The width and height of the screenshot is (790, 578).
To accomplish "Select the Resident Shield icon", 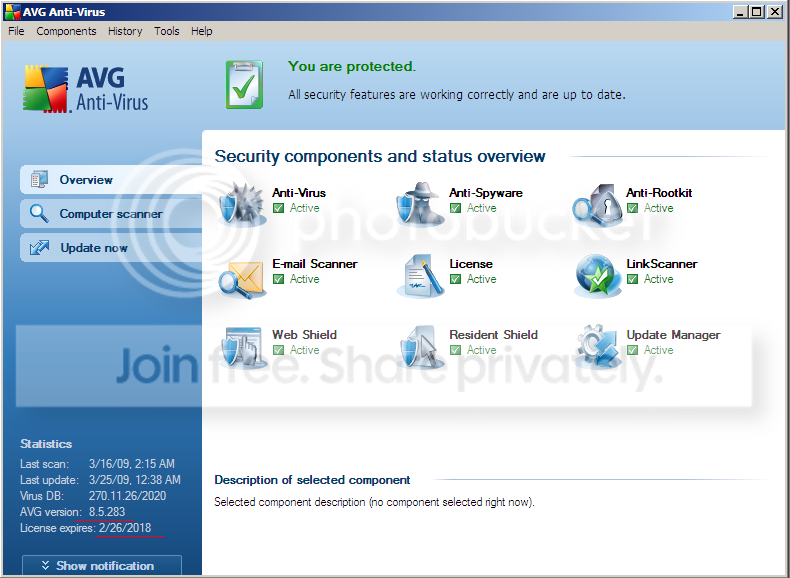I will (419, 347).
